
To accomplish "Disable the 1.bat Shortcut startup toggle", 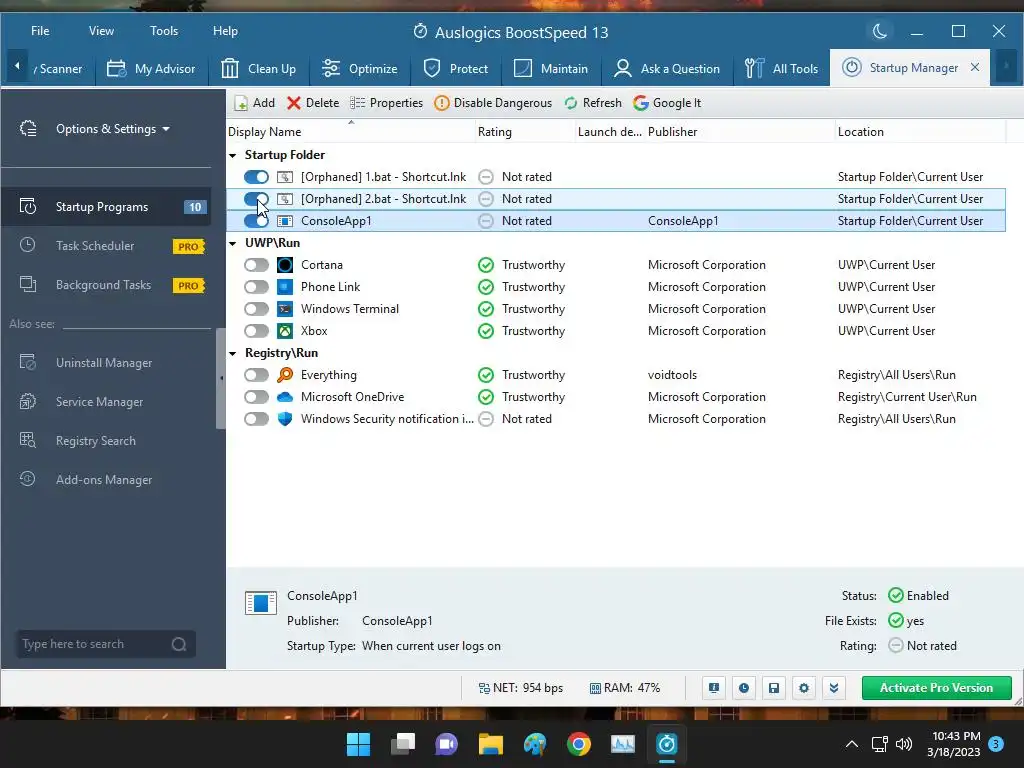I will coord(257,177).
